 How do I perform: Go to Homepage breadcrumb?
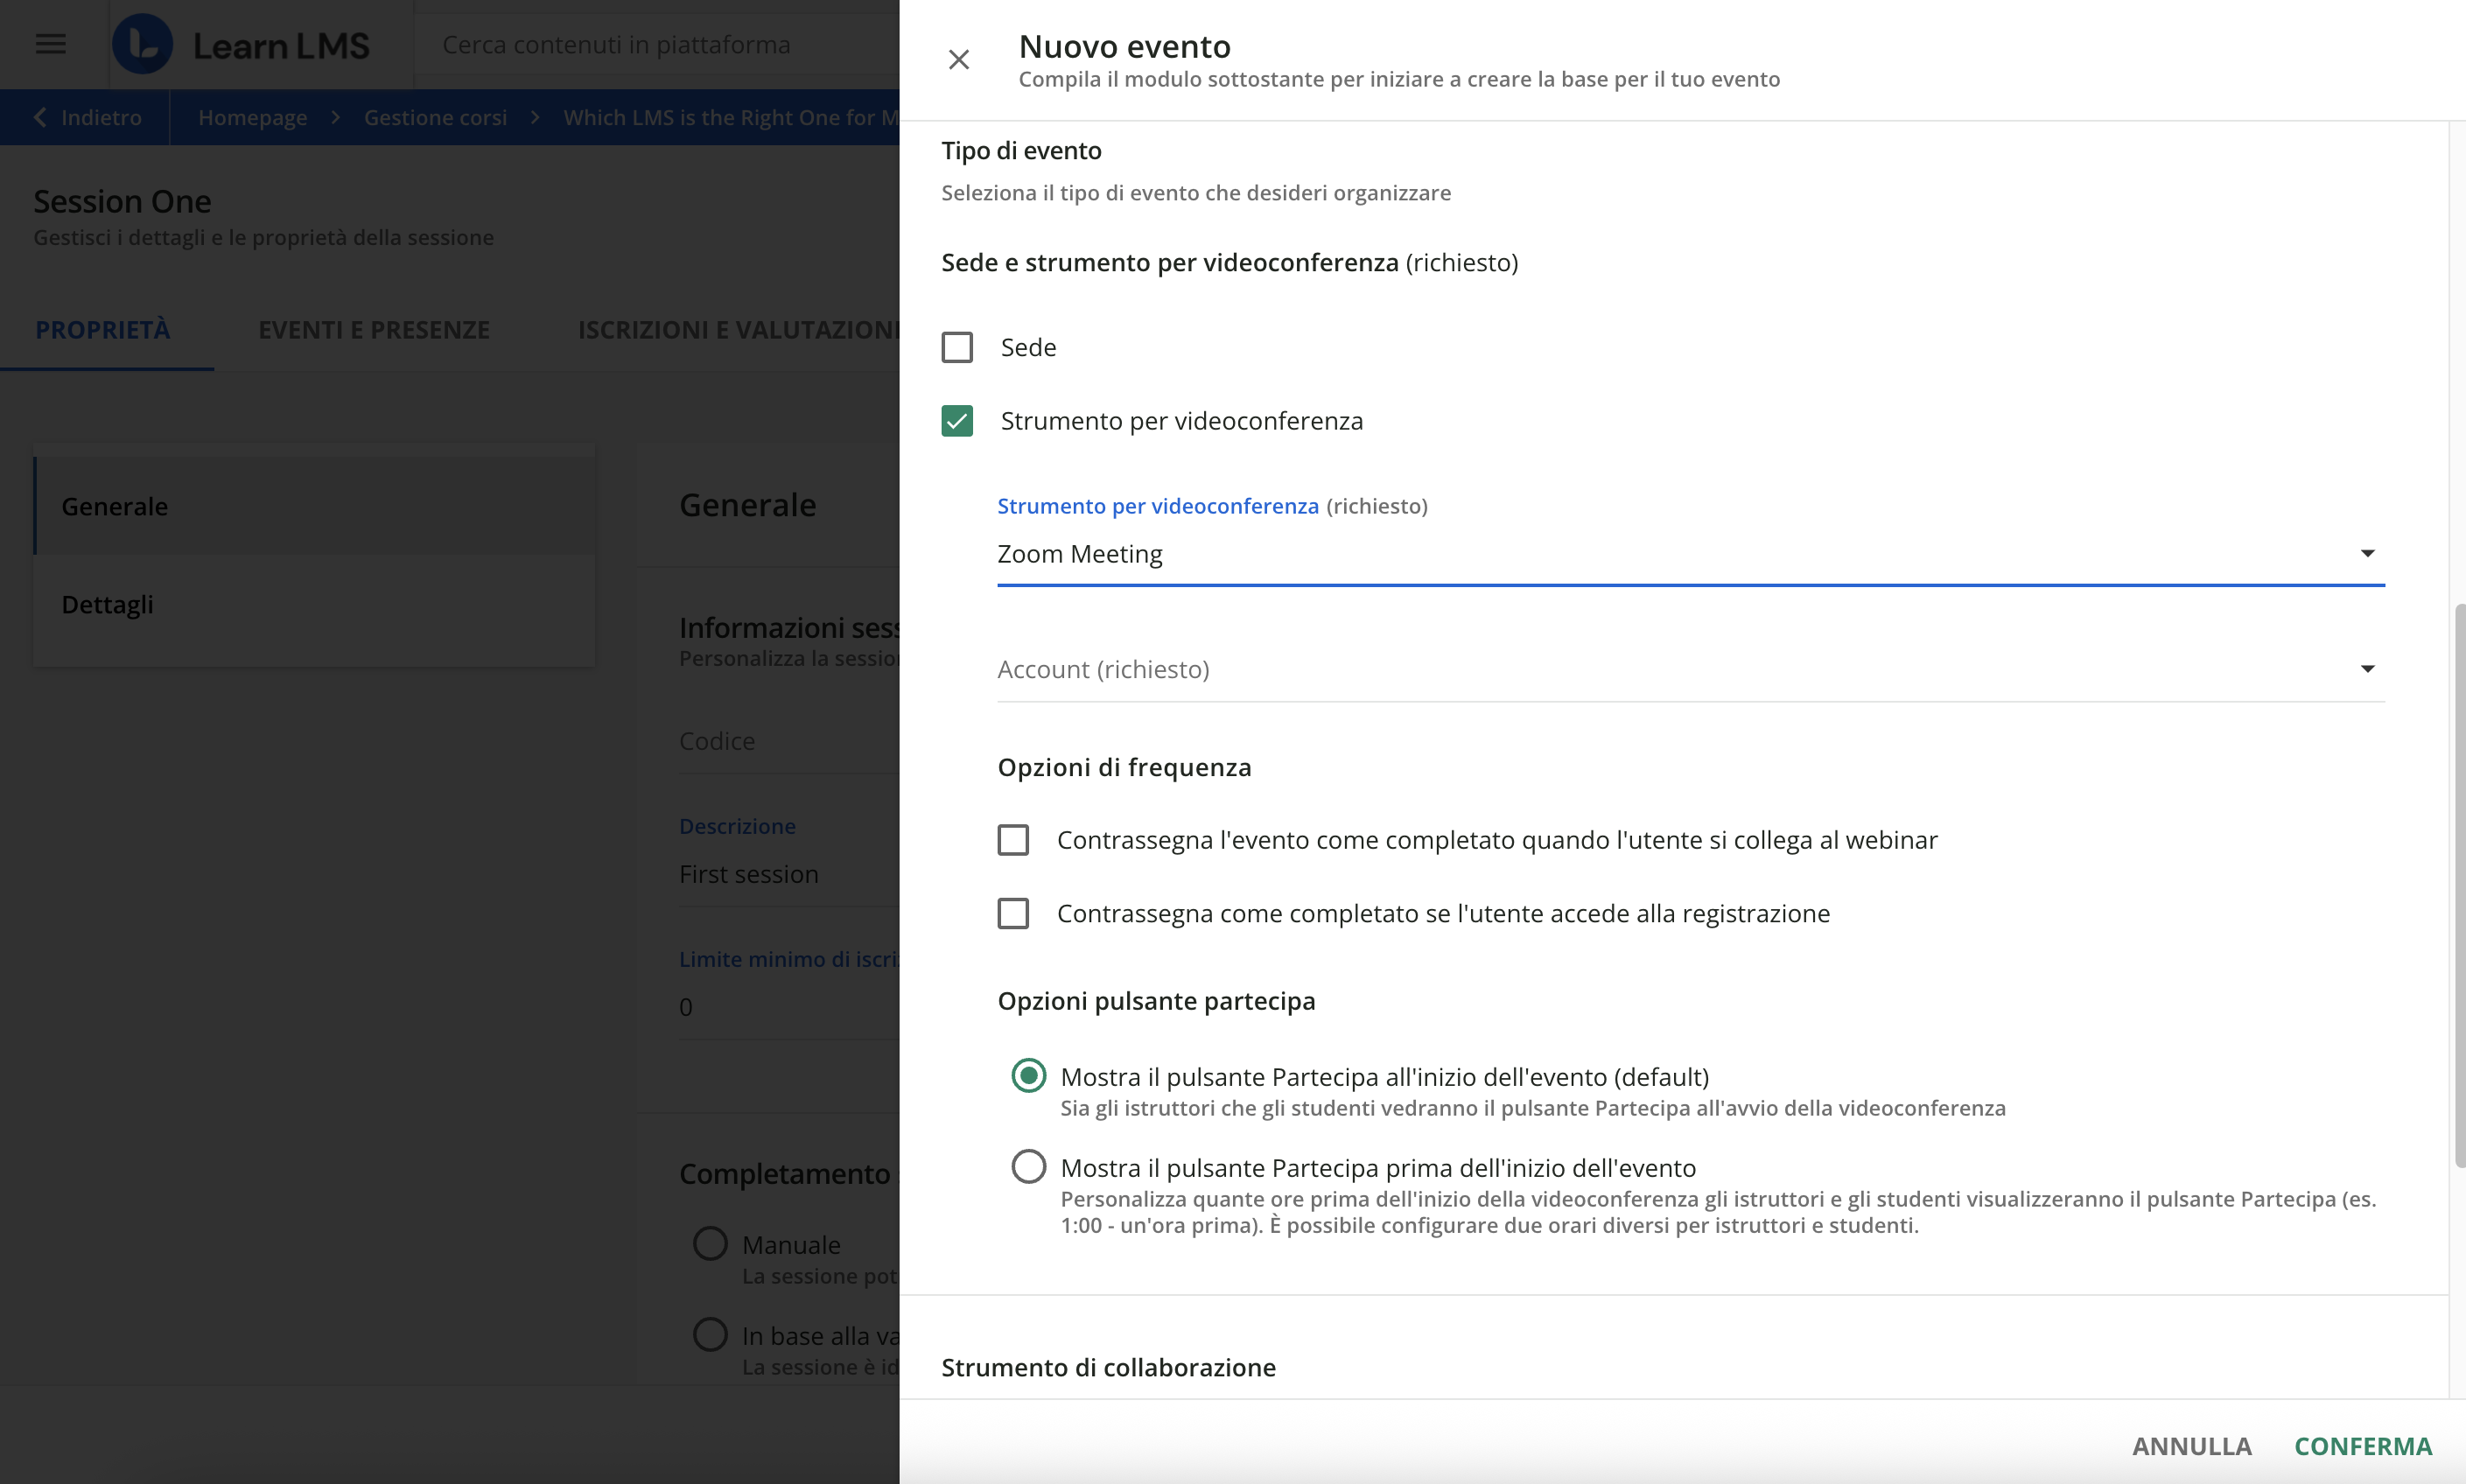tap(252, 117)
